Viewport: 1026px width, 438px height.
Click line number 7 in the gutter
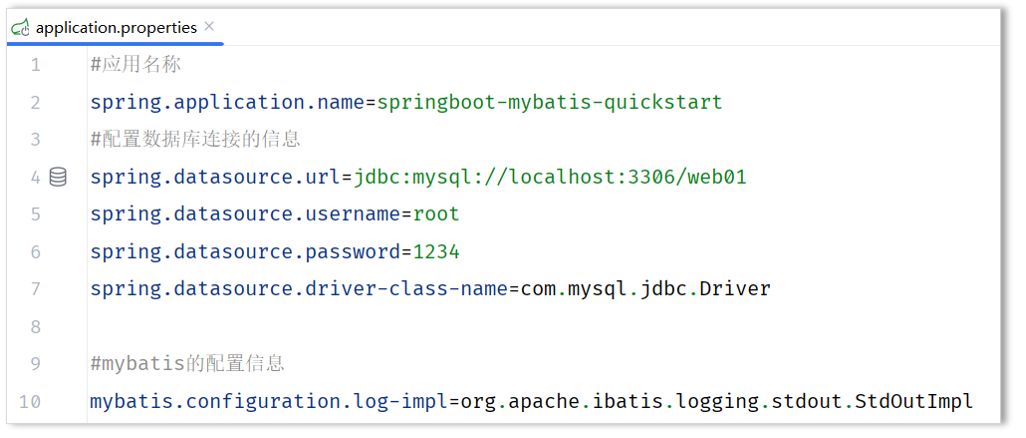tap(36, 289)
